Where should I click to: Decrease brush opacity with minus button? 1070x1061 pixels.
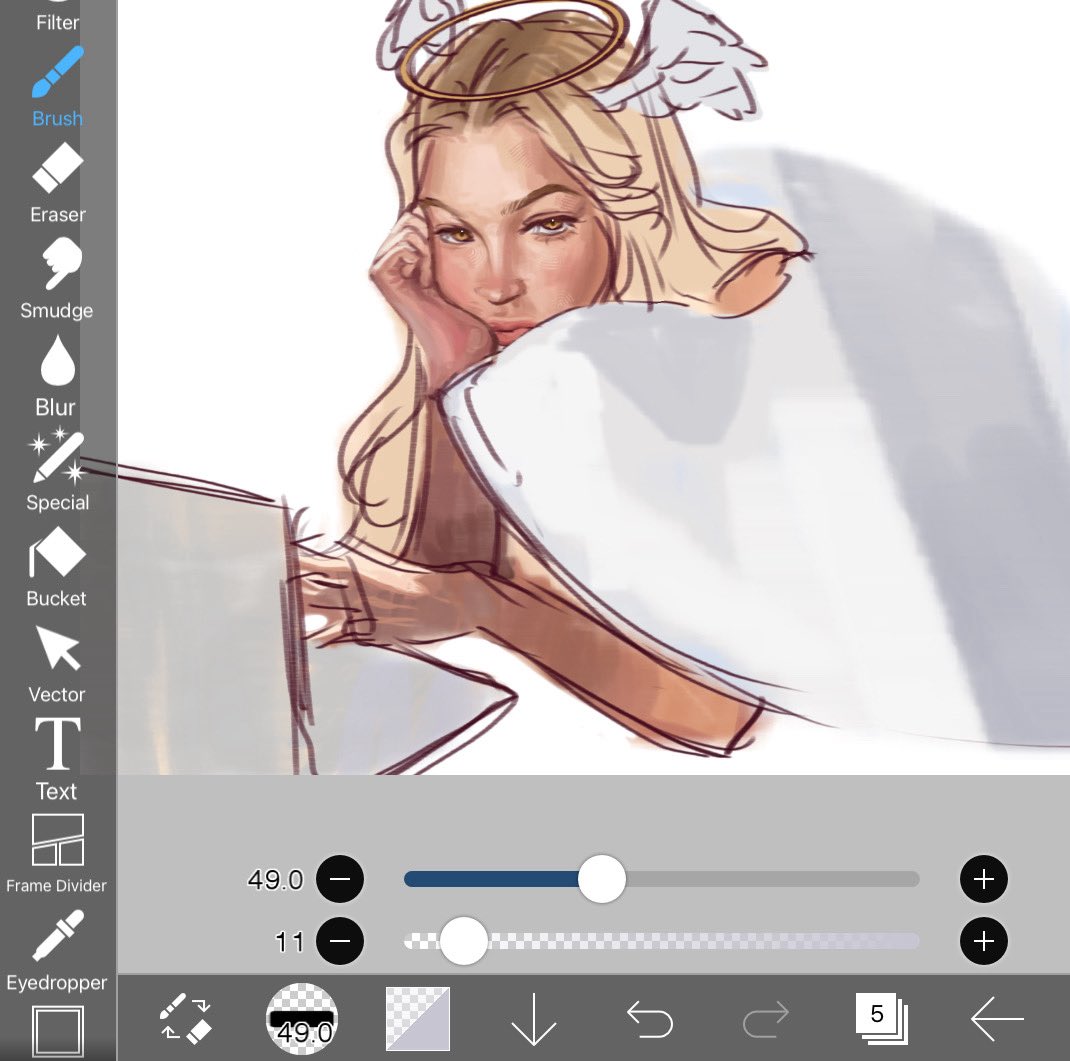tap(340, 941)
